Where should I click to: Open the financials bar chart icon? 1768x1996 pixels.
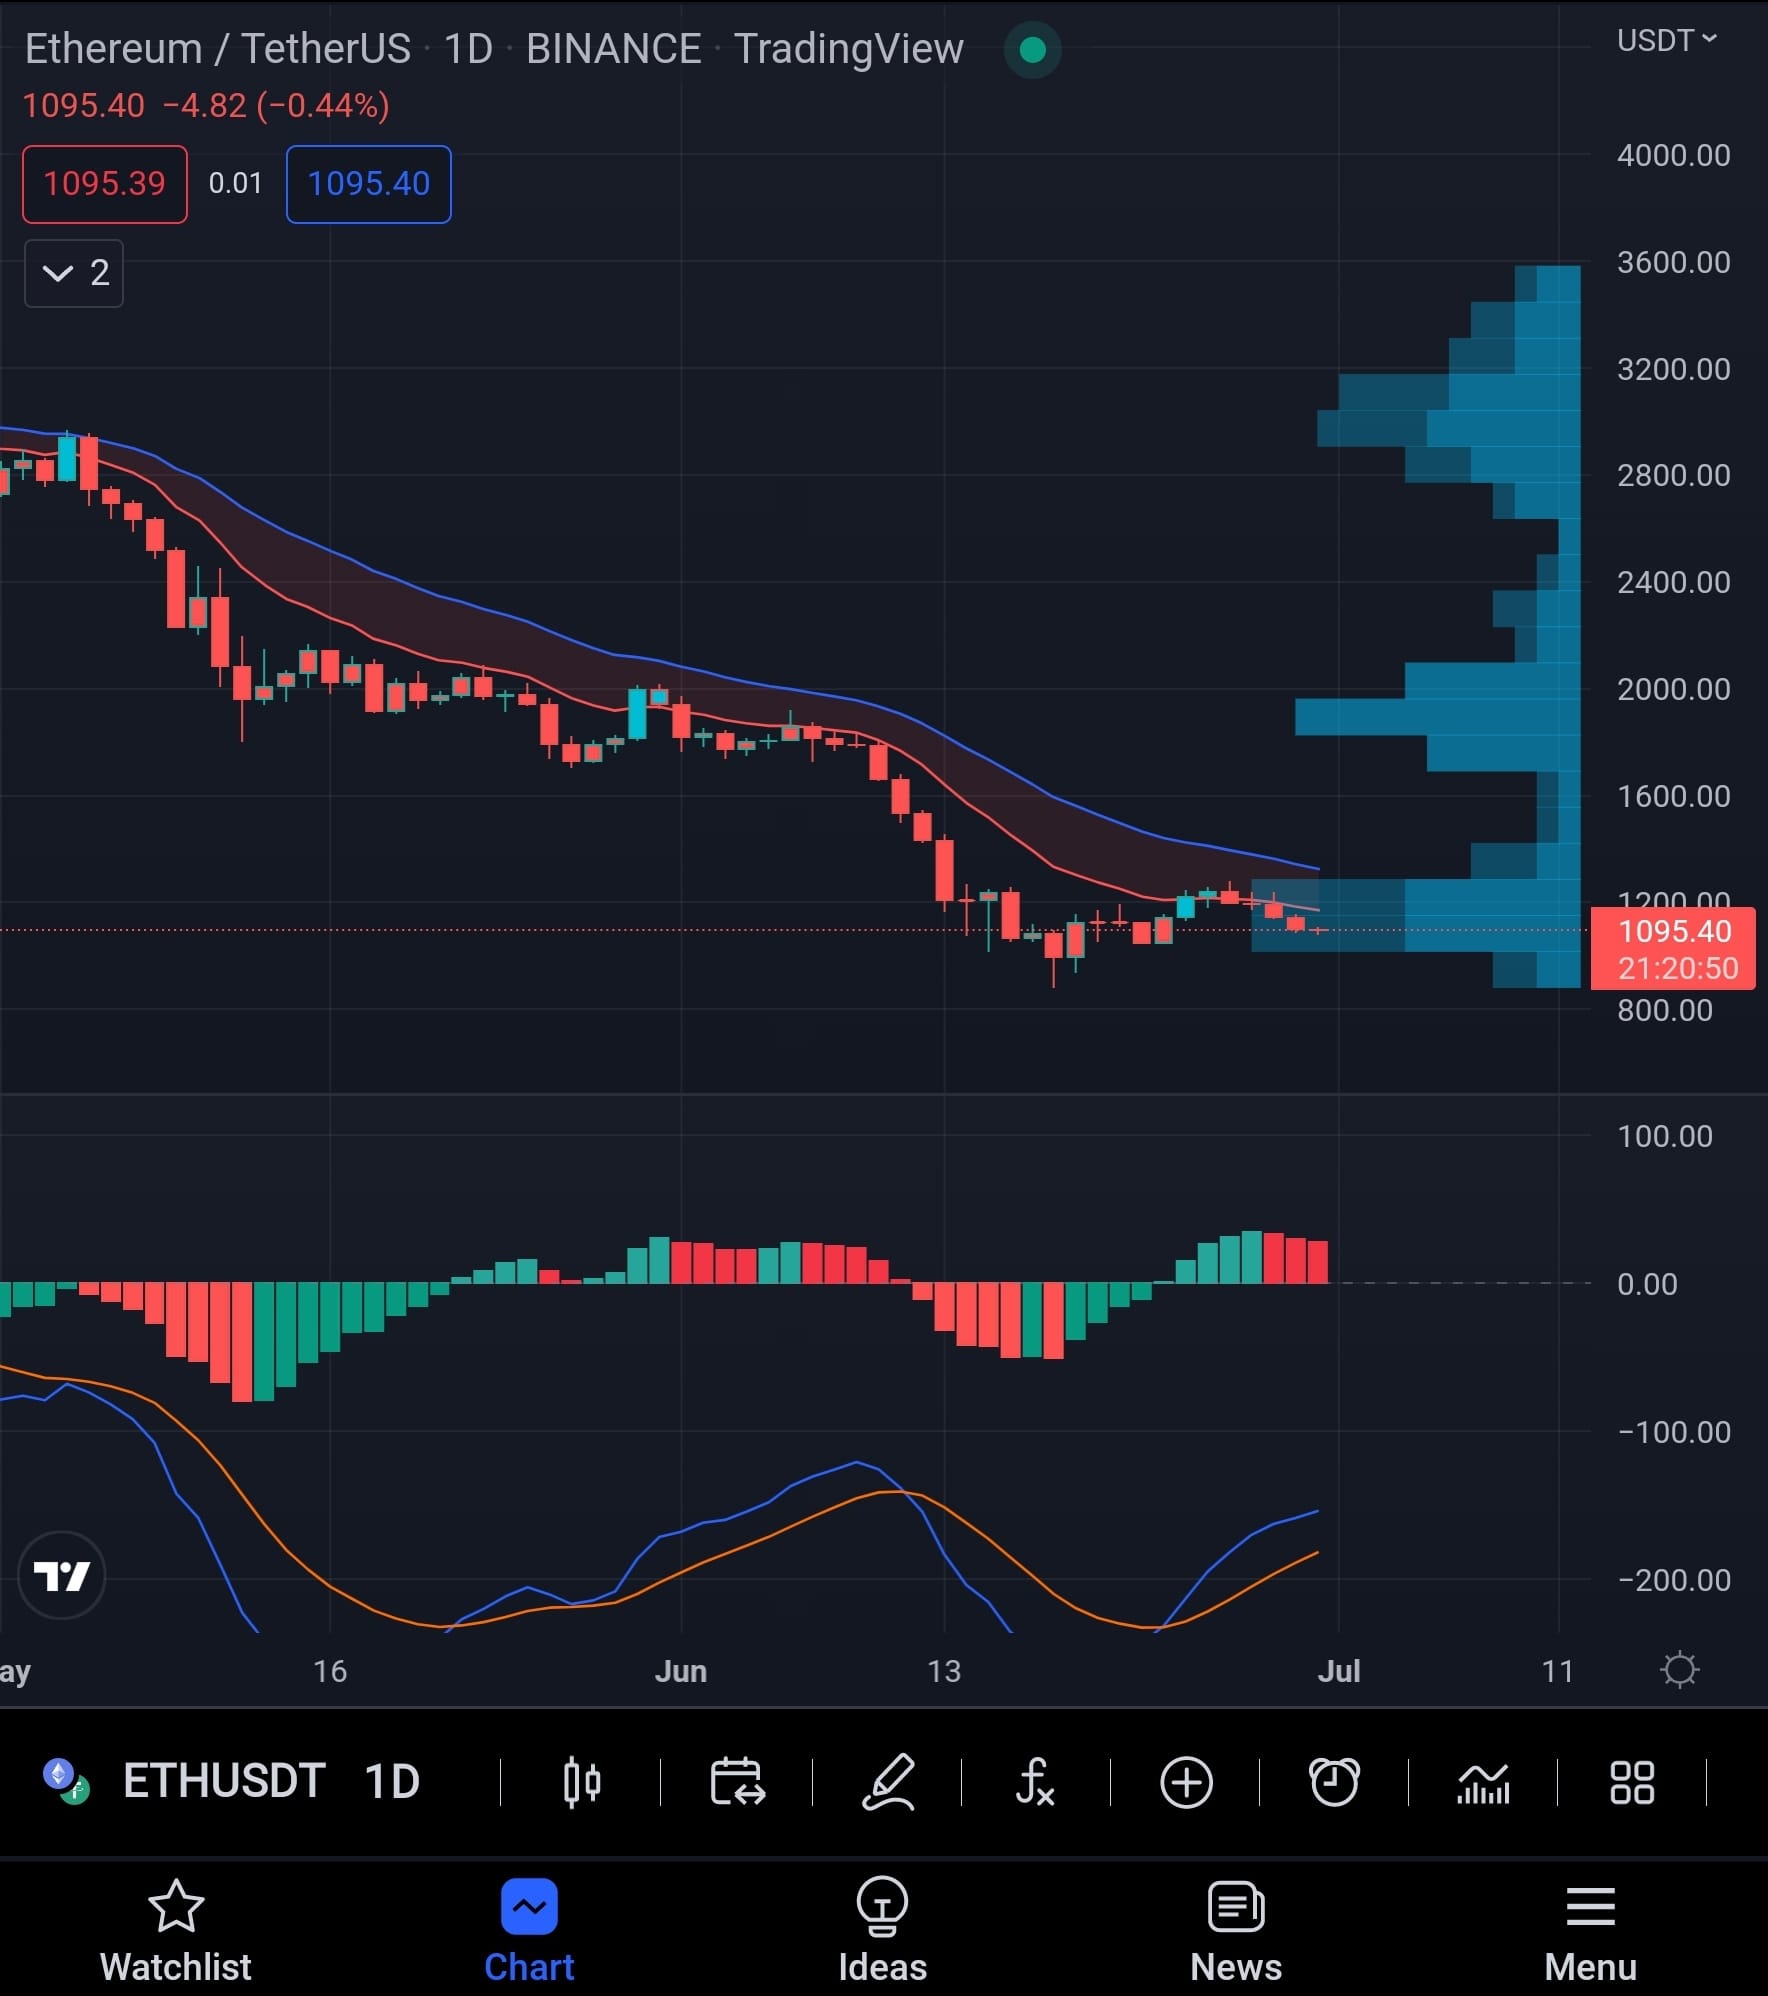tap(1483, 1782)
